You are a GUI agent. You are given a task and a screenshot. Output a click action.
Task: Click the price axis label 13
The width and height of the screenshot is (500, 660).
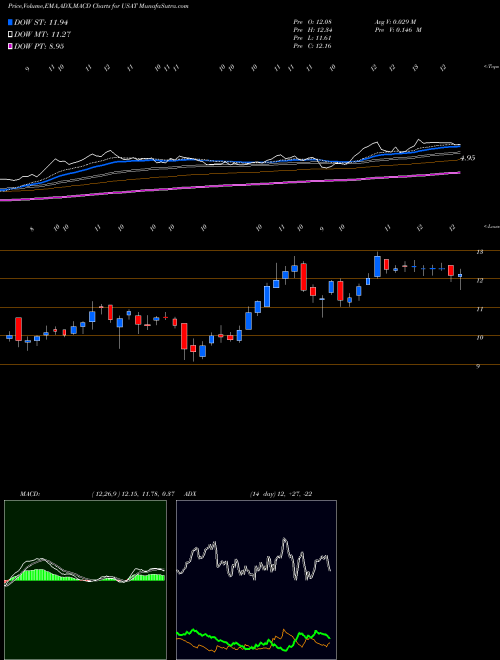[x=479, y=252]
